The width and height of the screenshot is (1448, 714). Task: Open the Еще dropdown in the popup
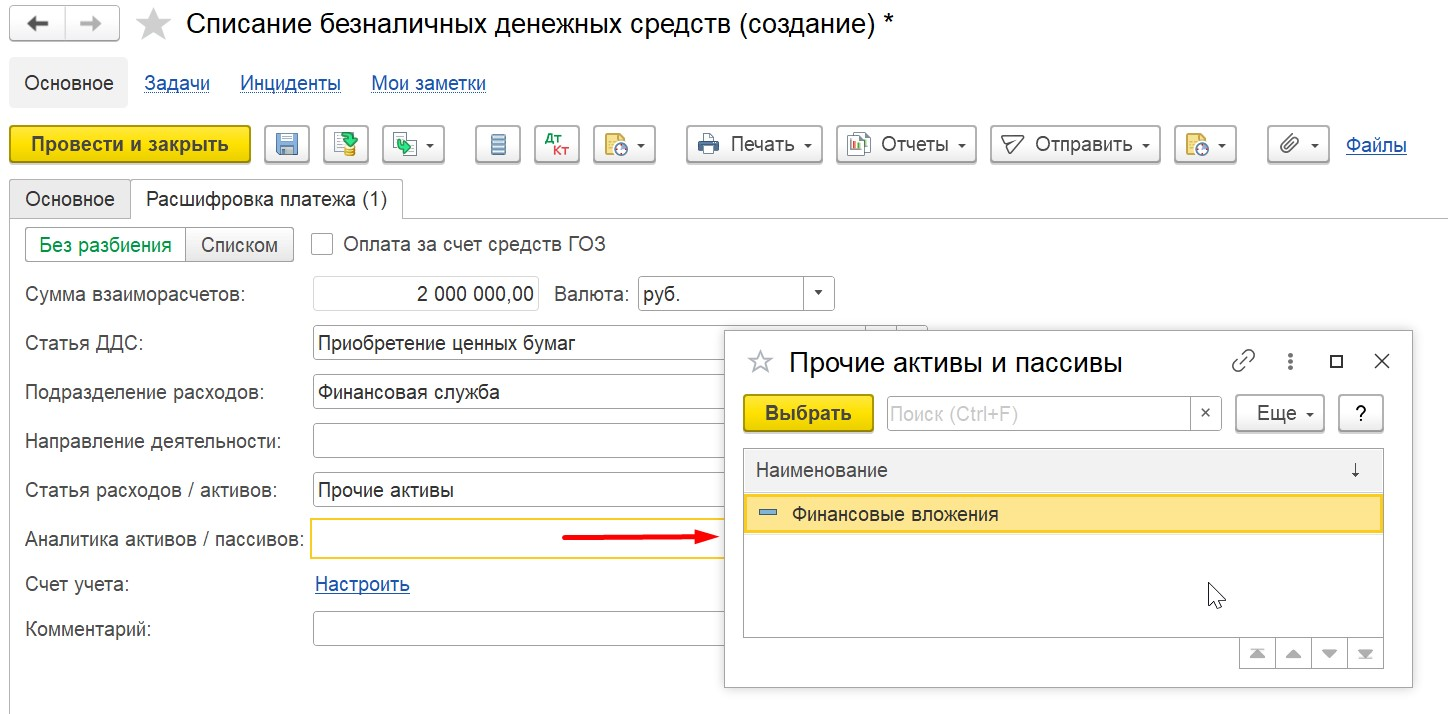1281,413
